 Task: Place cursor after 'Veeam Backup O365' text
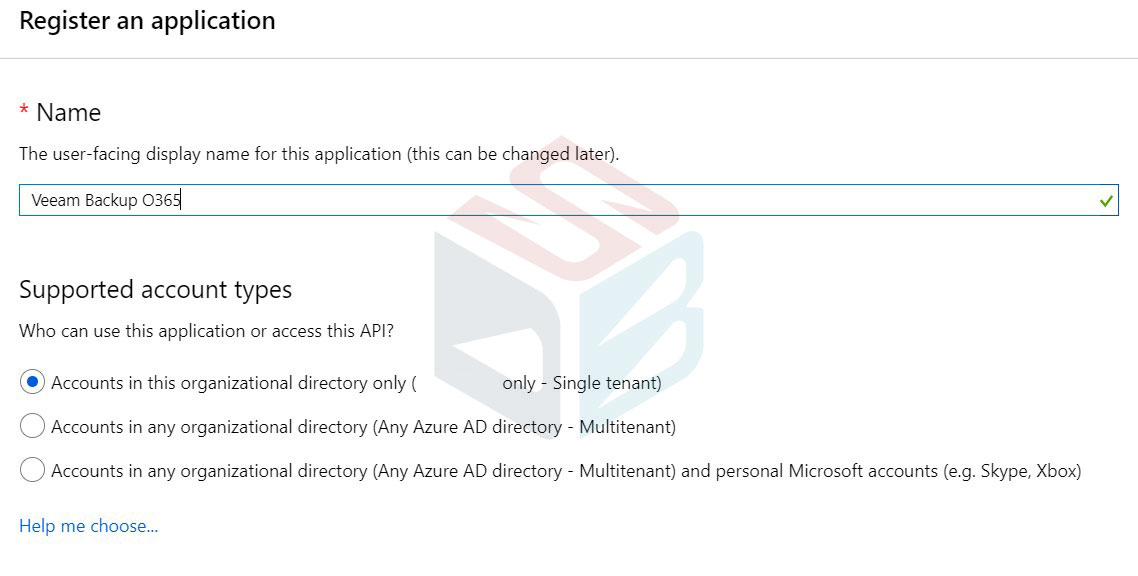coord(180,200)
